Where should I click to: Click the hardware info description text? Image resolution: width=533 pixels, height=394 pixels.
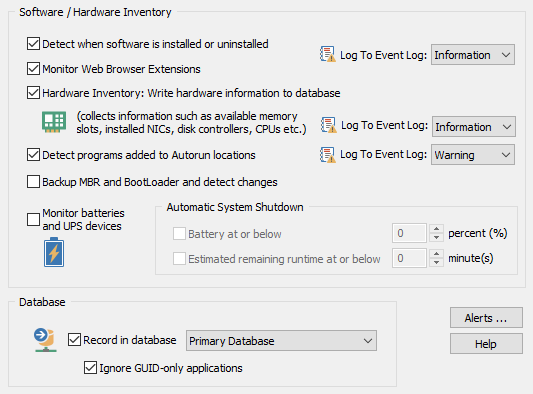point(191,122)
